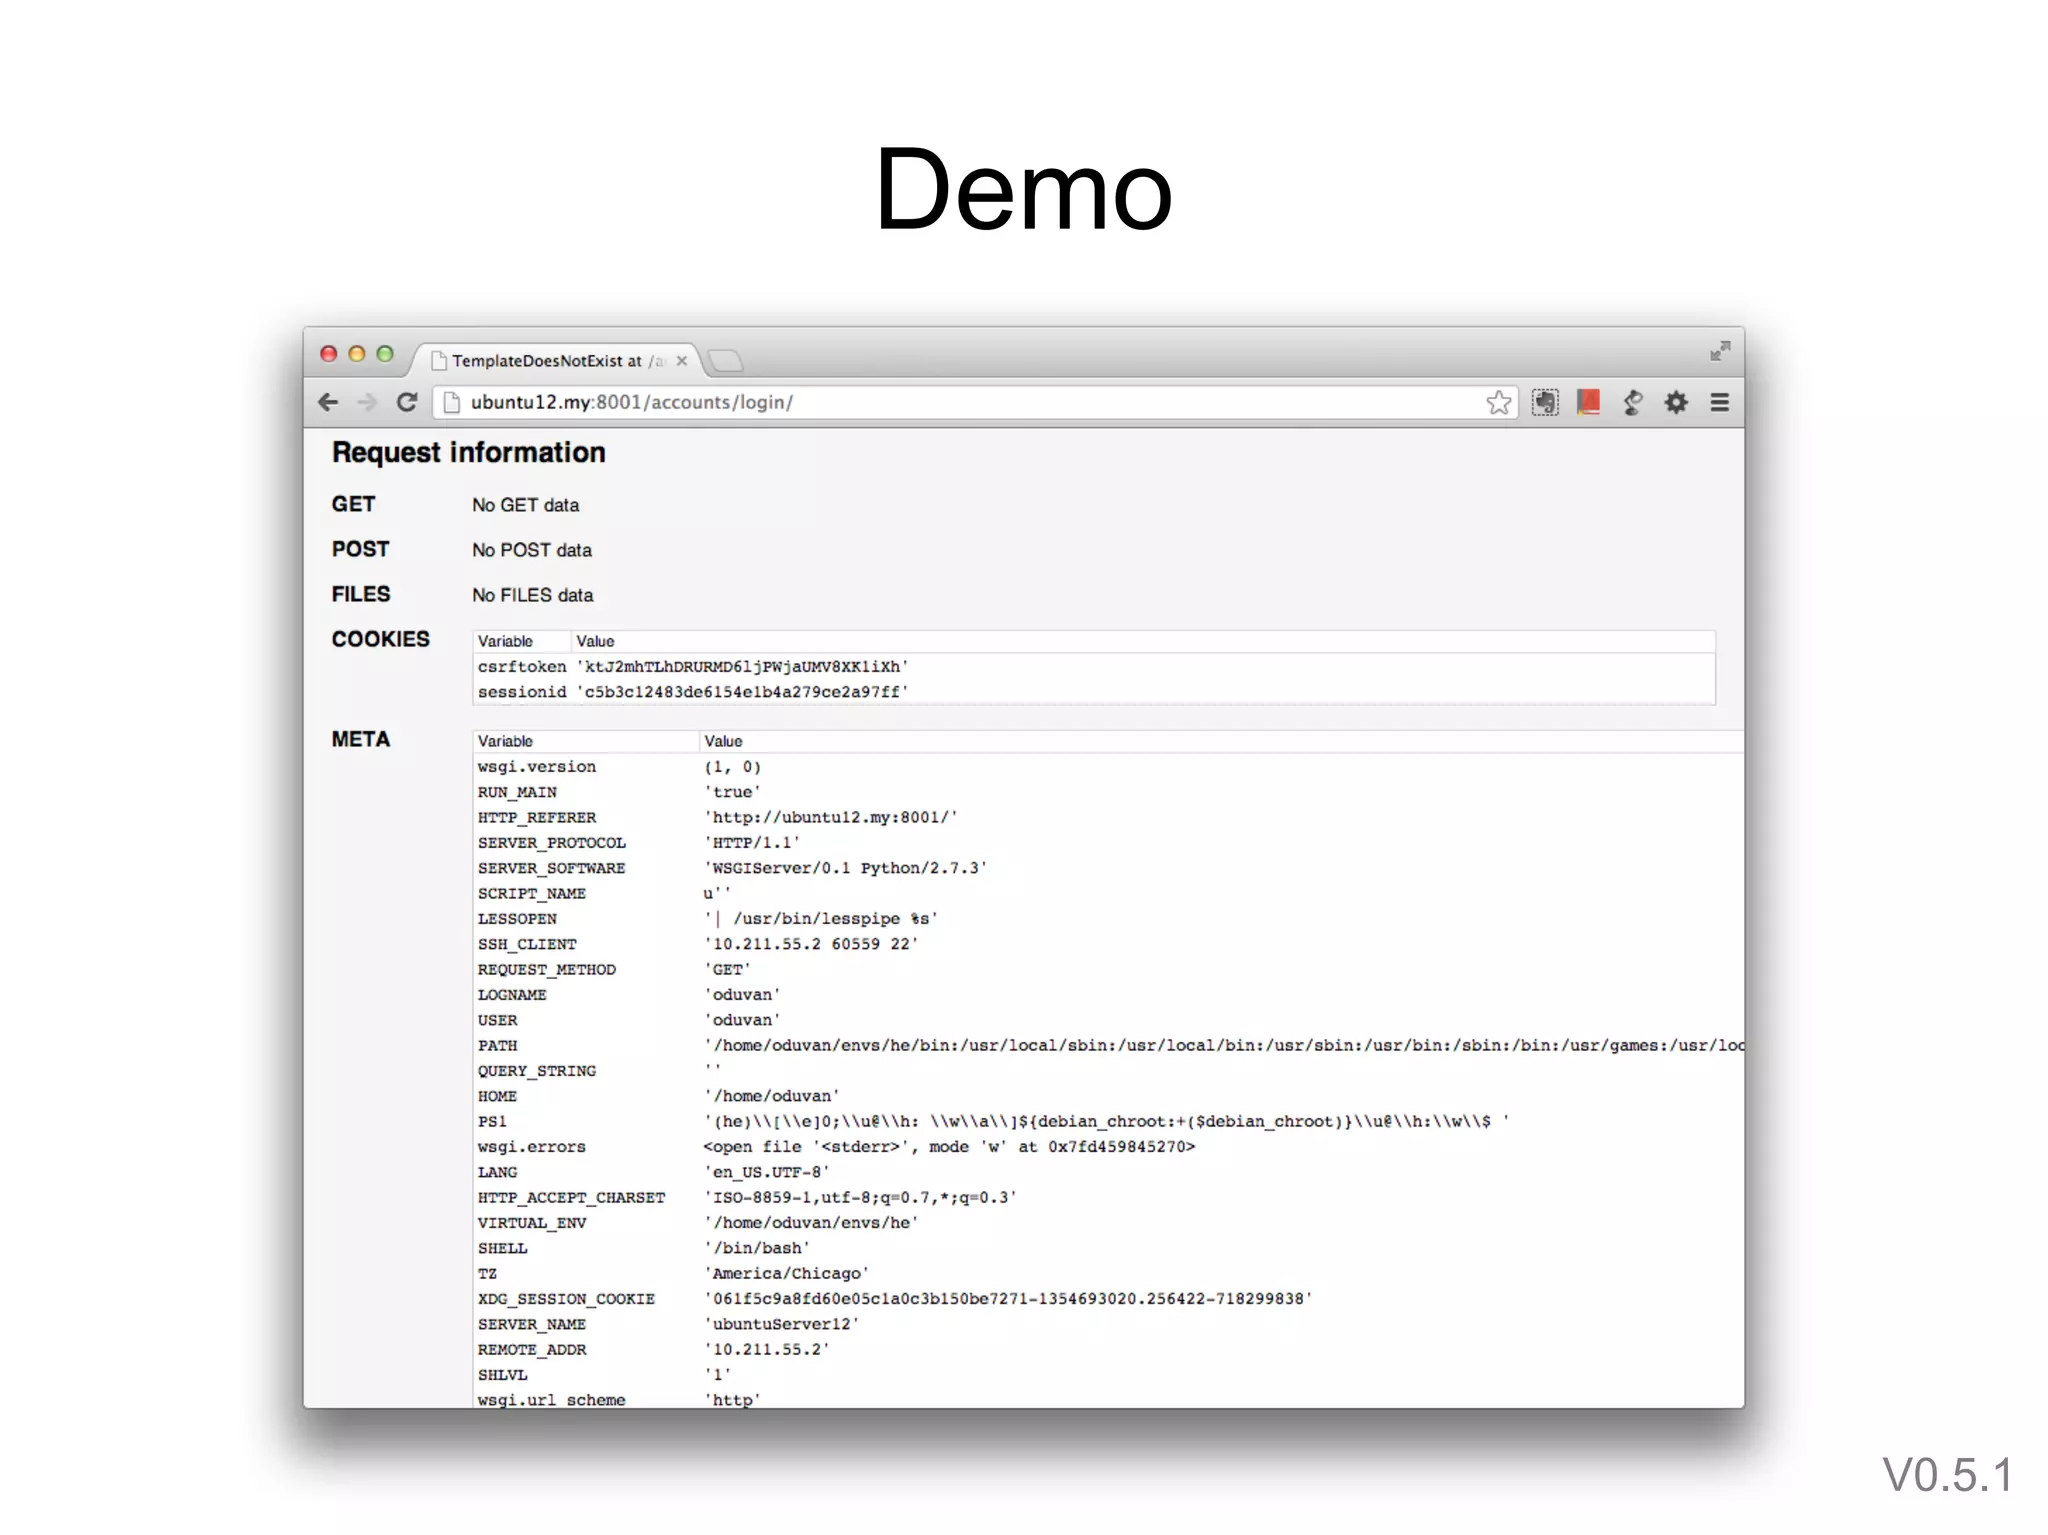
Task: Click SERVER_NAME value 'ubuntuServer12'
Action: (x=782, y=1324)
